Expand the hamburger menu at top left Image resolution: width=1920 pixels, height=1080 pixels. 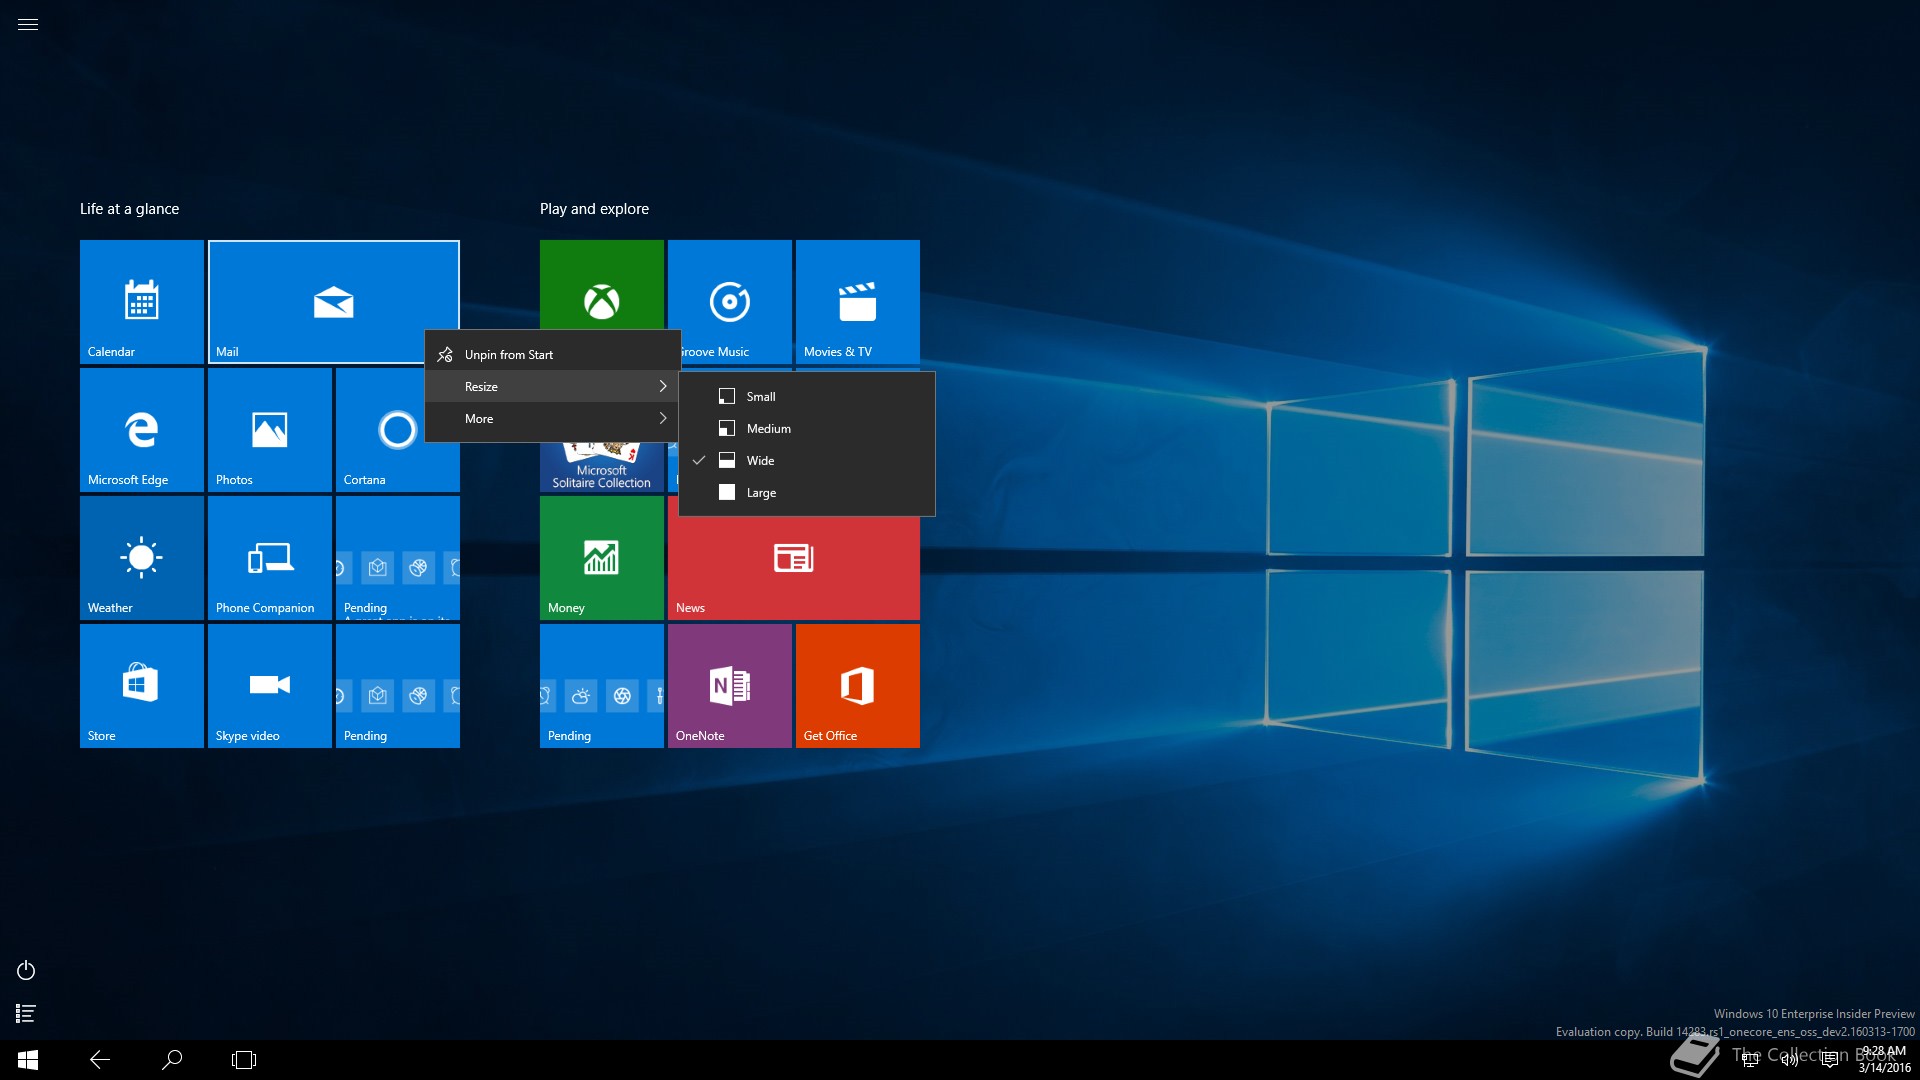pyautogui.click(x=28, y=24)
